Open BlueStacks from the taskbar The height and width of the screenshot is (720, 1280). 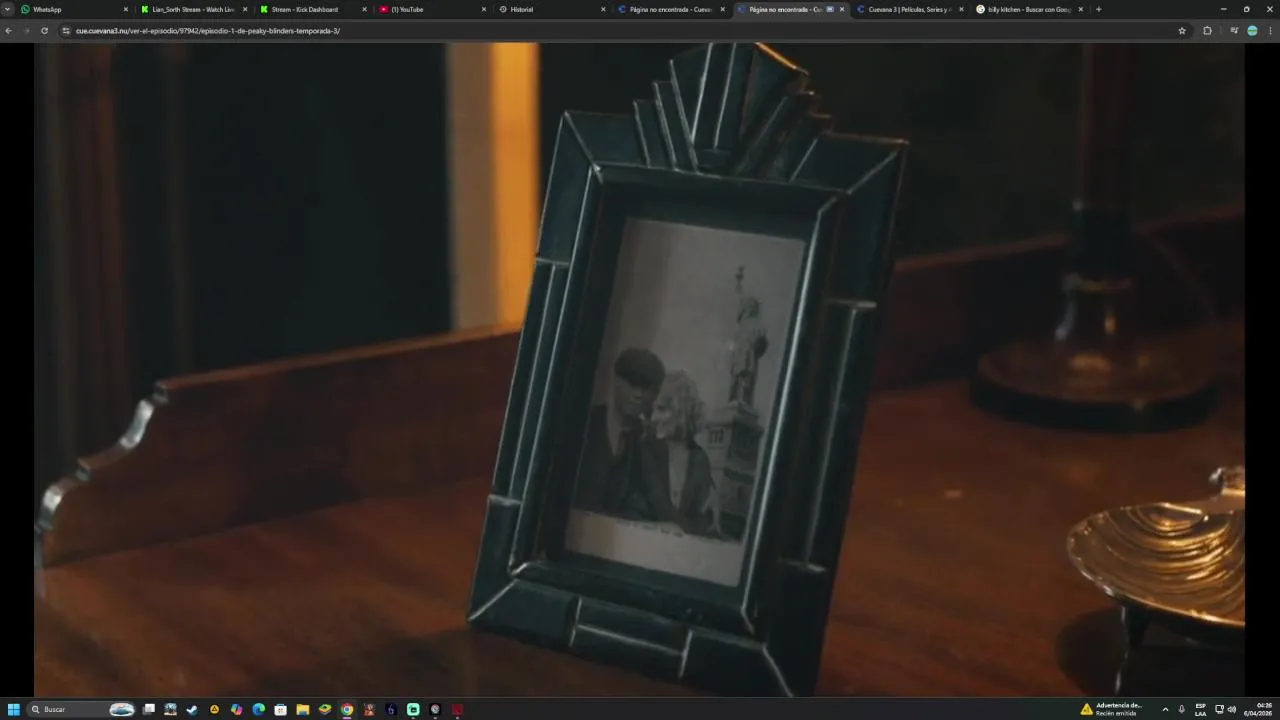[325, 709]
